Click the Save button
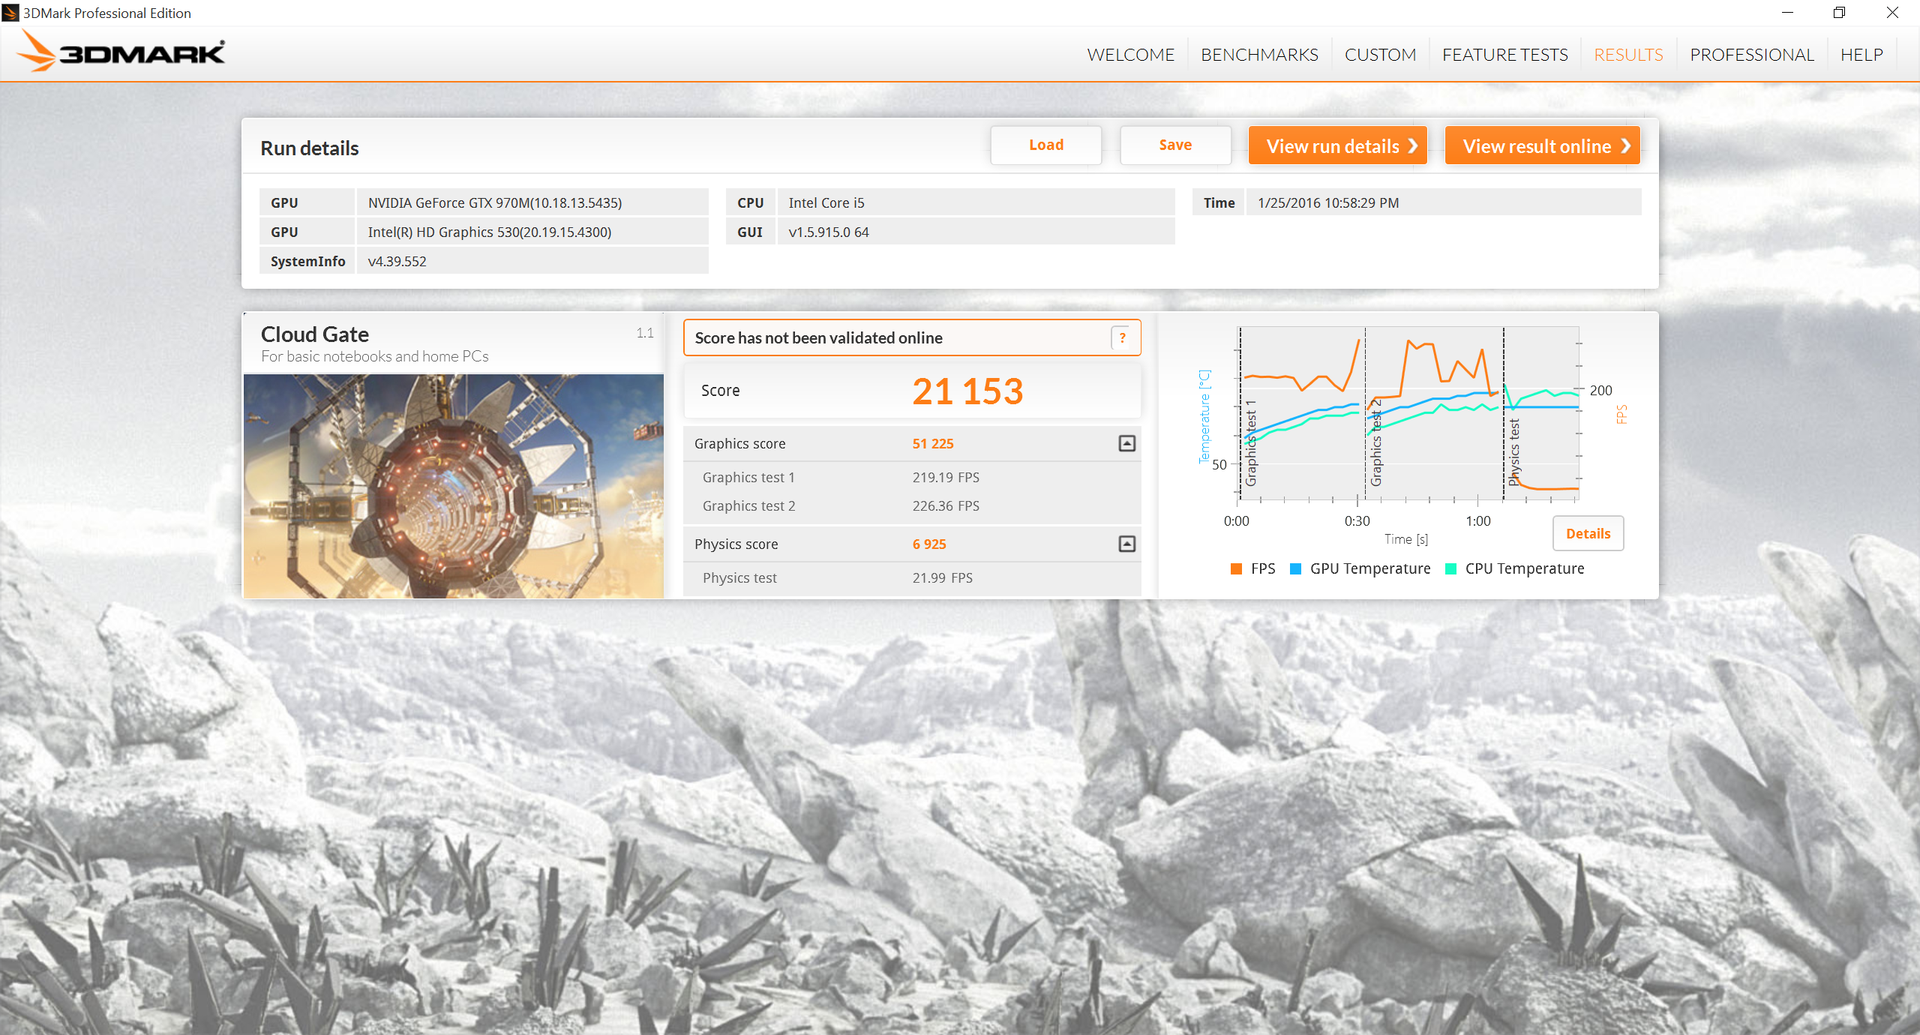The height and width of the screenshot is (1035, 1920). click(1175, 145)
